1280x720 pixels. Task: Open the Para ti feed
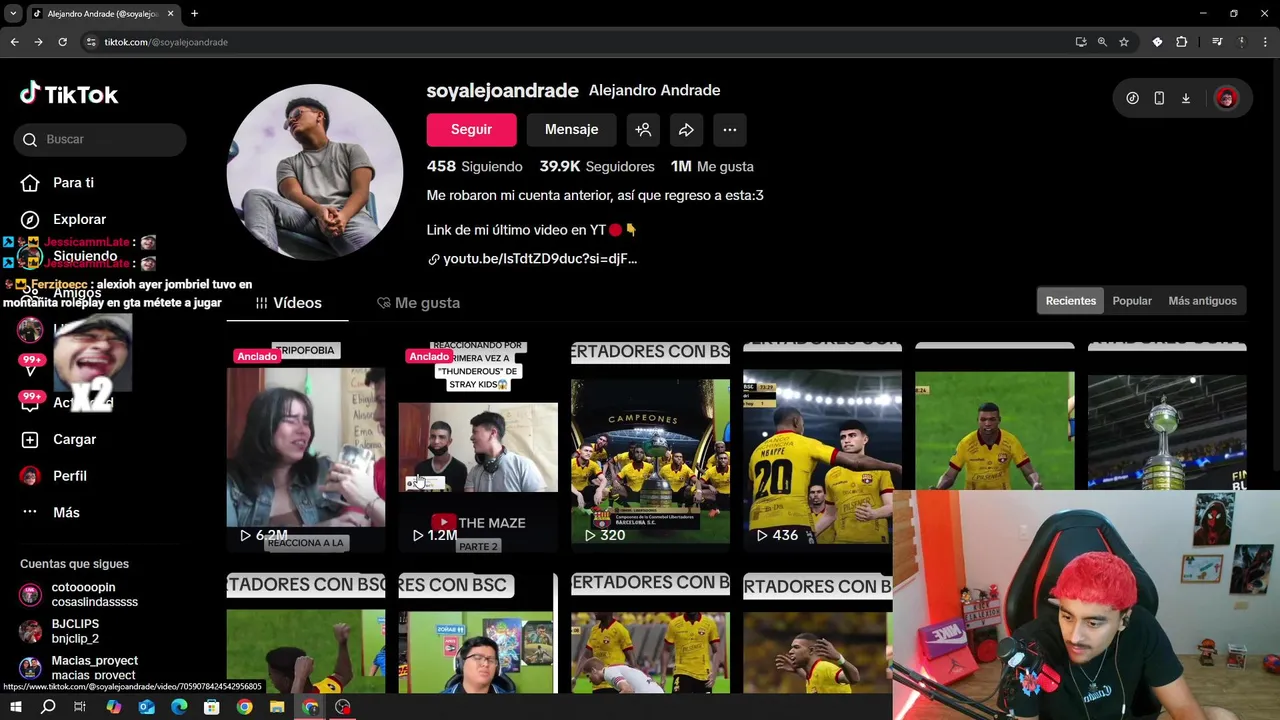tap(73, 183)
